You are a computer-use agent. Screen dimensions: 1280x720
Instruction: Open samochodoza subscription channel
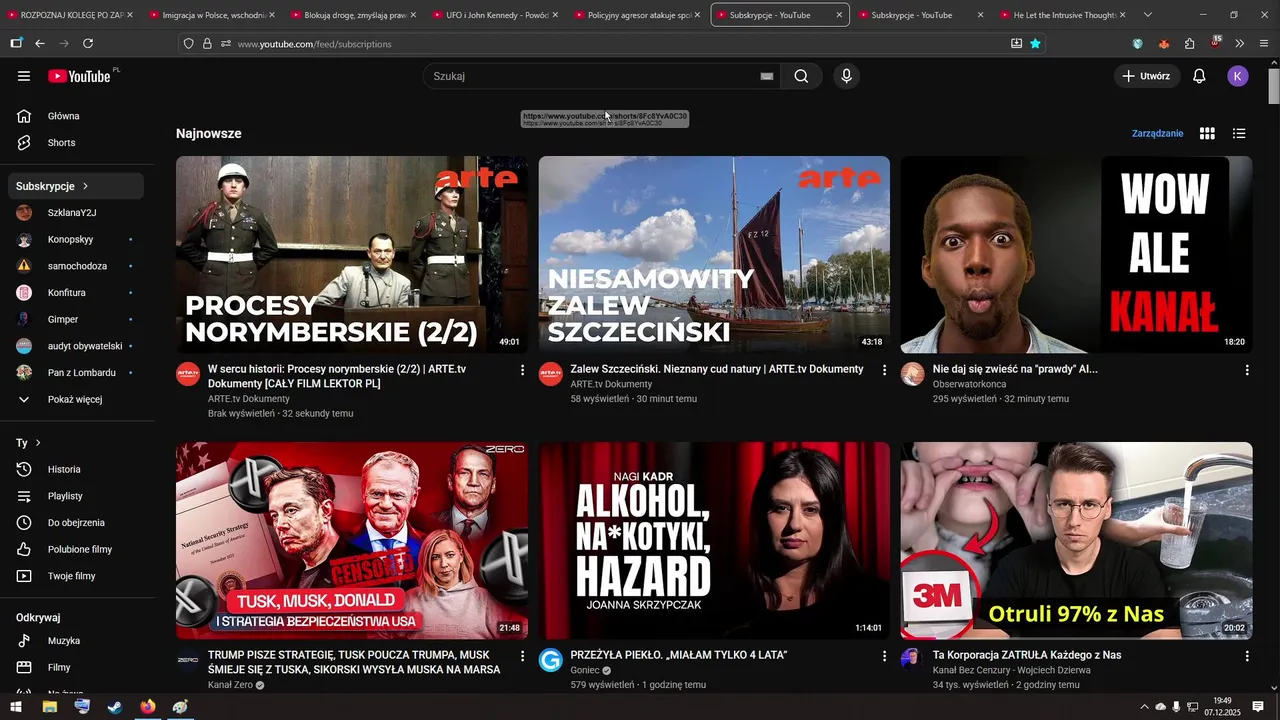pos(76,266)
